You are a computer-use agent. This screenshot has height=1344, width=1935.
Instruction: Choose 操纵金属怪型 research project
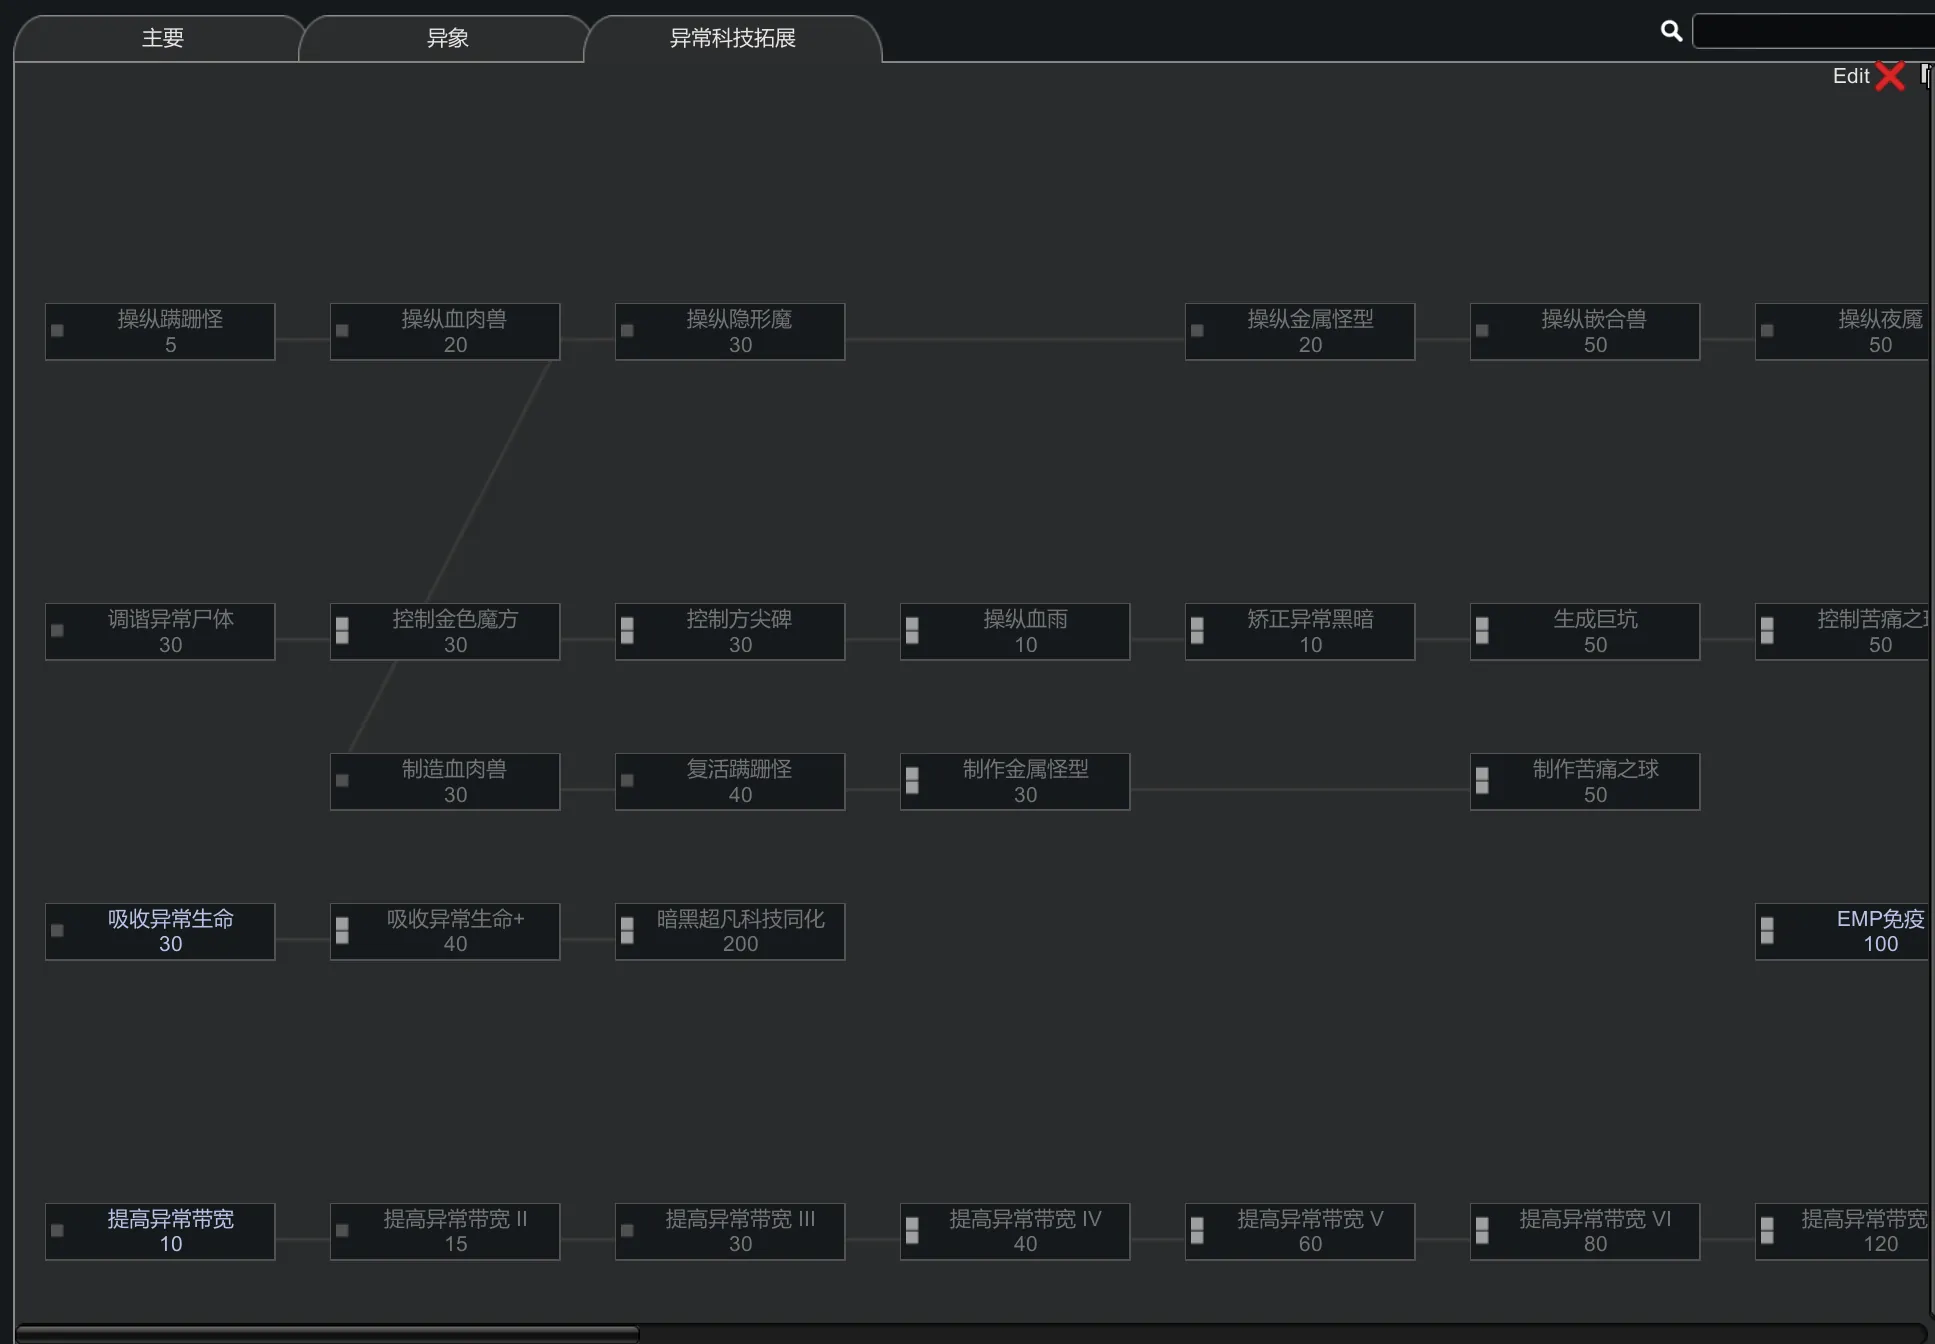click(x=1309, y=331)
